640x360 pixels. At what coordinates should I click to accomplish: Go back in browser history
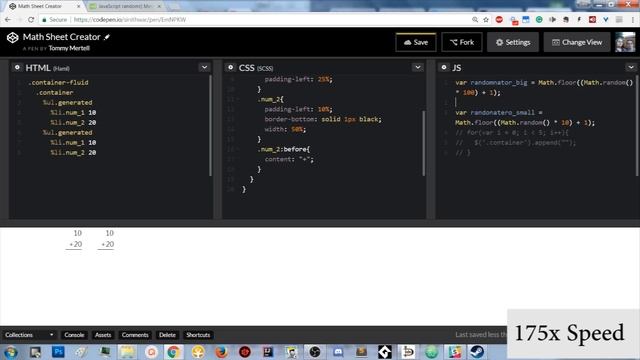(x=8, y=19)
